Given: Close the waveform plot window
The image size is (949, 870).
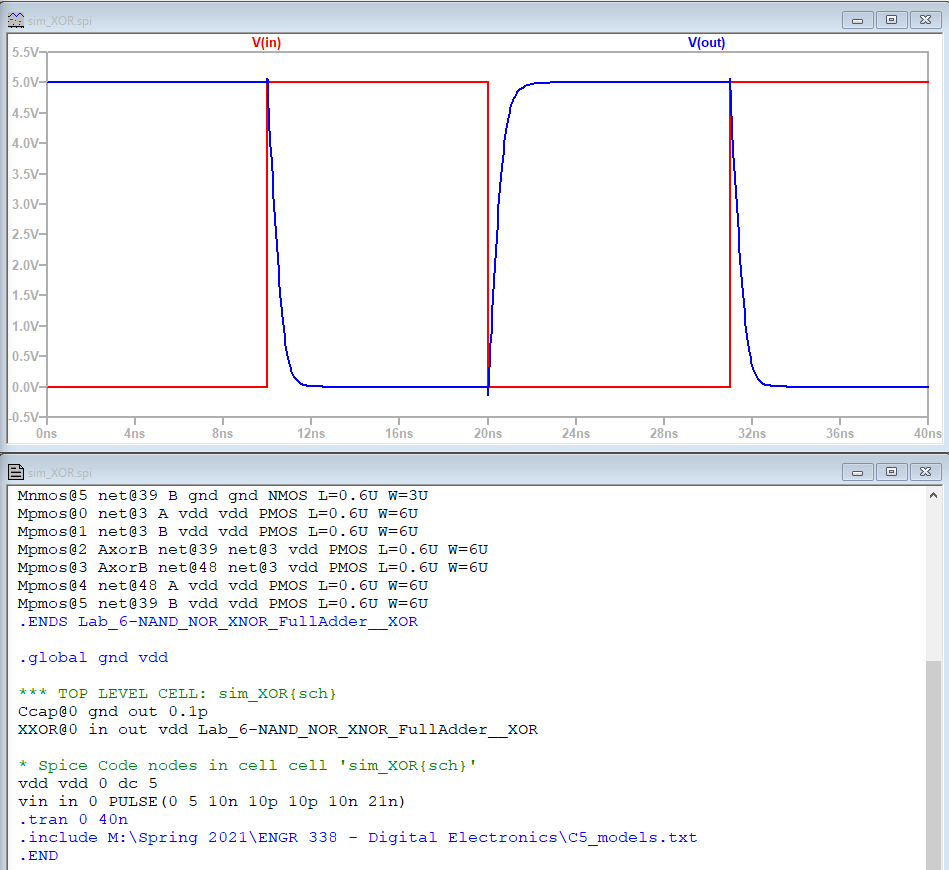Looking at the screenshot, I should pyautogui.click(x=925, y=20).
